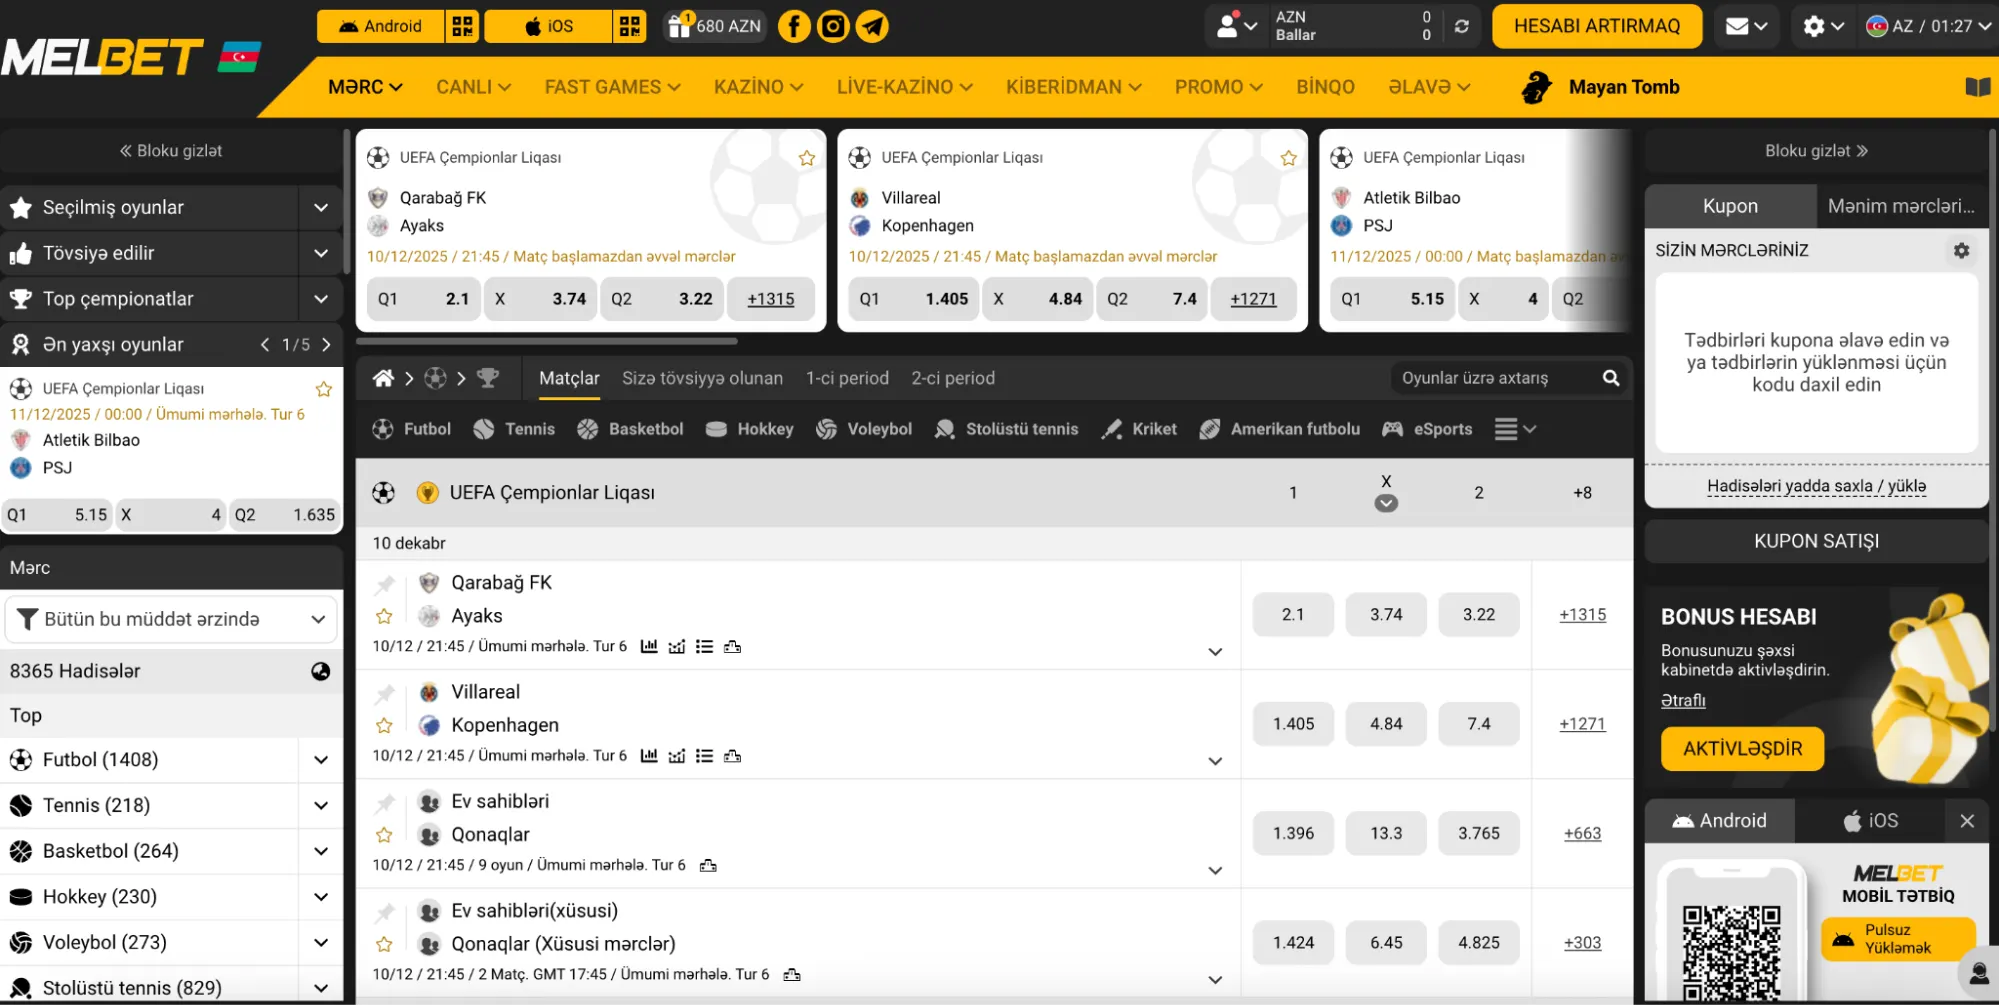Click the pie chart icon beside 8365 Hadisələr
Image resolution: width=1999 pixels, height=1006 pixels.
pyautogui.click(x=320, y=671)
